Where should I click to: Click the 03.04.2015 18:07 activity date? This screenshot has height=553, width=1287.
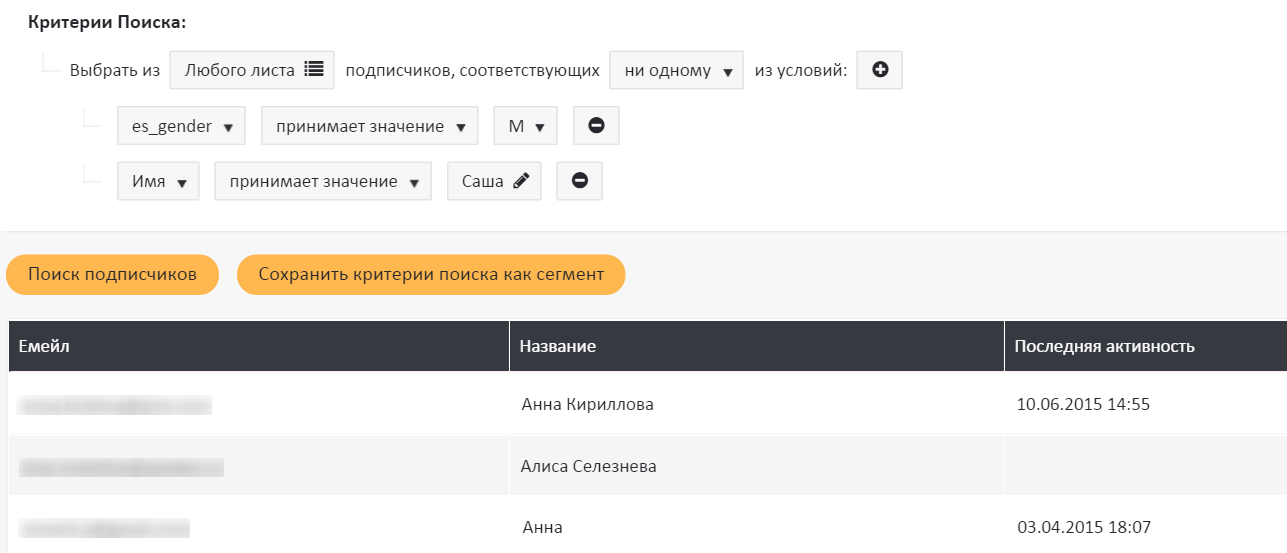click(1081, 526)
